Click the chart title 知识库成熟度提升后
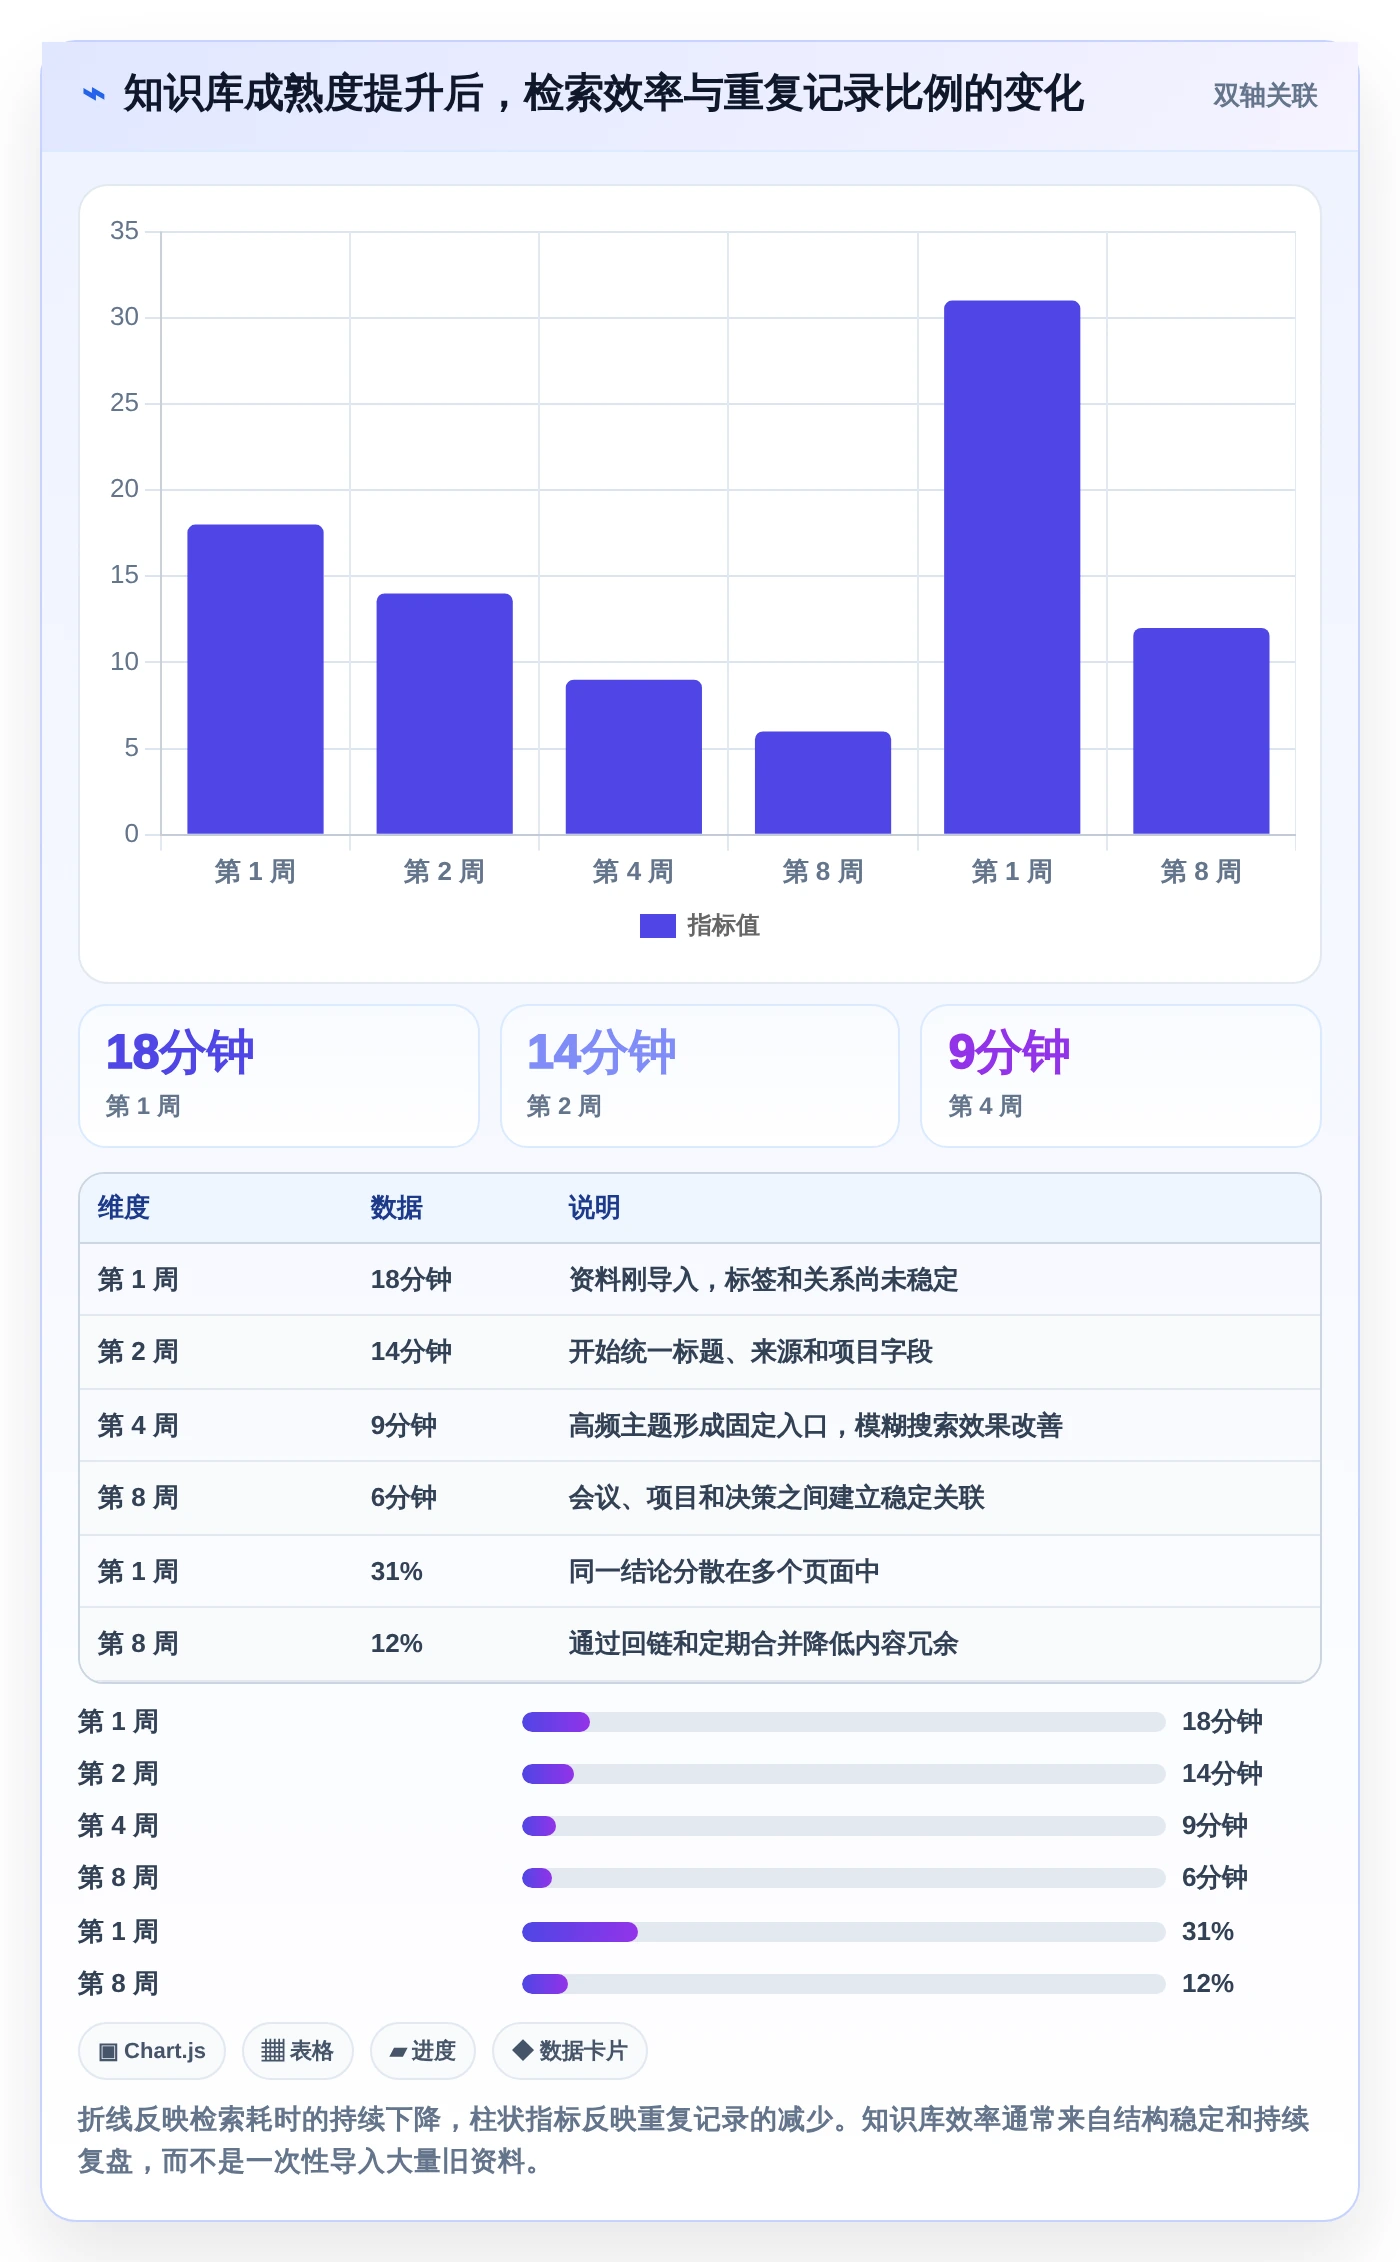This screenshot has height=2262, width=1400. pos(303,95)
